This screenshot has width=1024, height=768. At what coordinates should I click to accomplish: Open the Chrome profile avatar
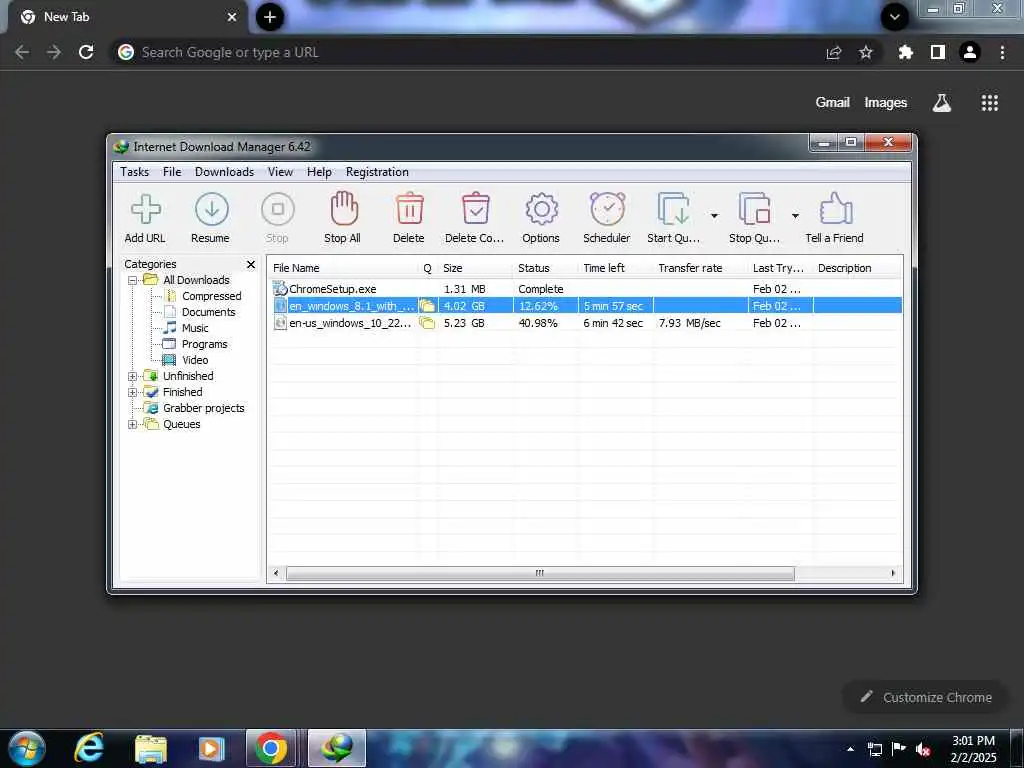[x=970, y=52]
